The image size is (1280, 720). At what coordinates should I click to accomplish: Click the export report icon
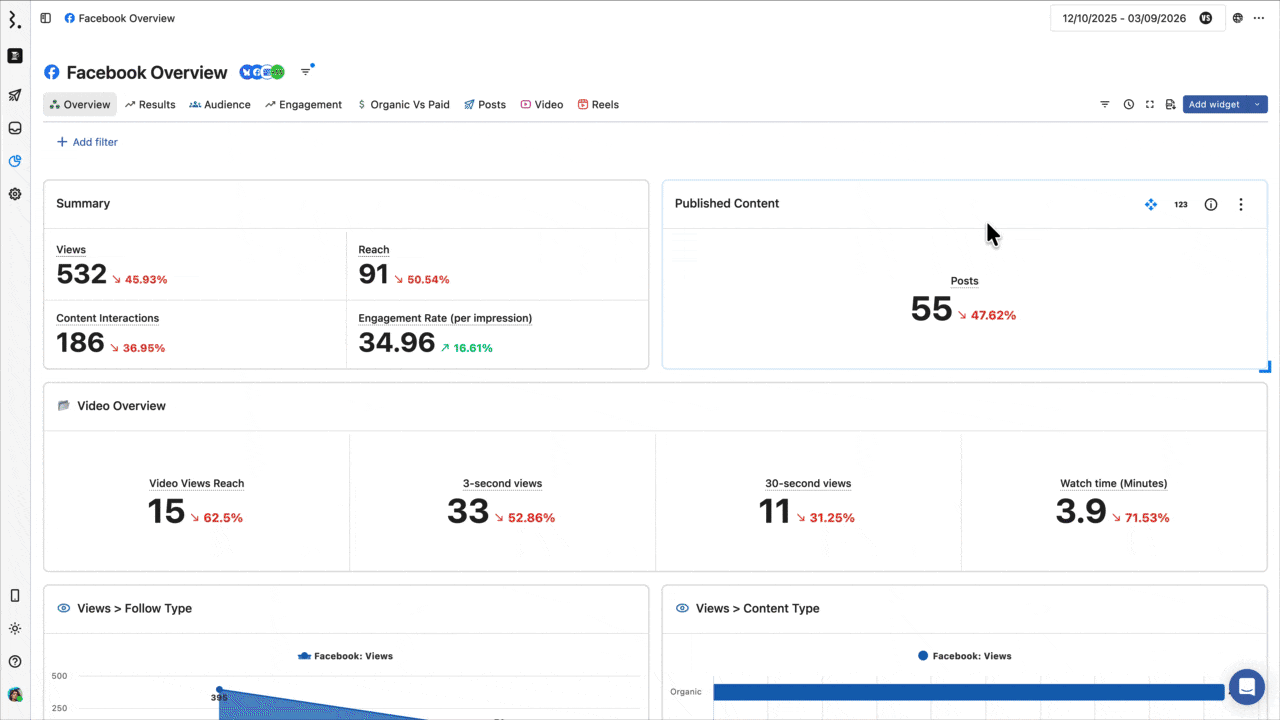pos(1170,104)
